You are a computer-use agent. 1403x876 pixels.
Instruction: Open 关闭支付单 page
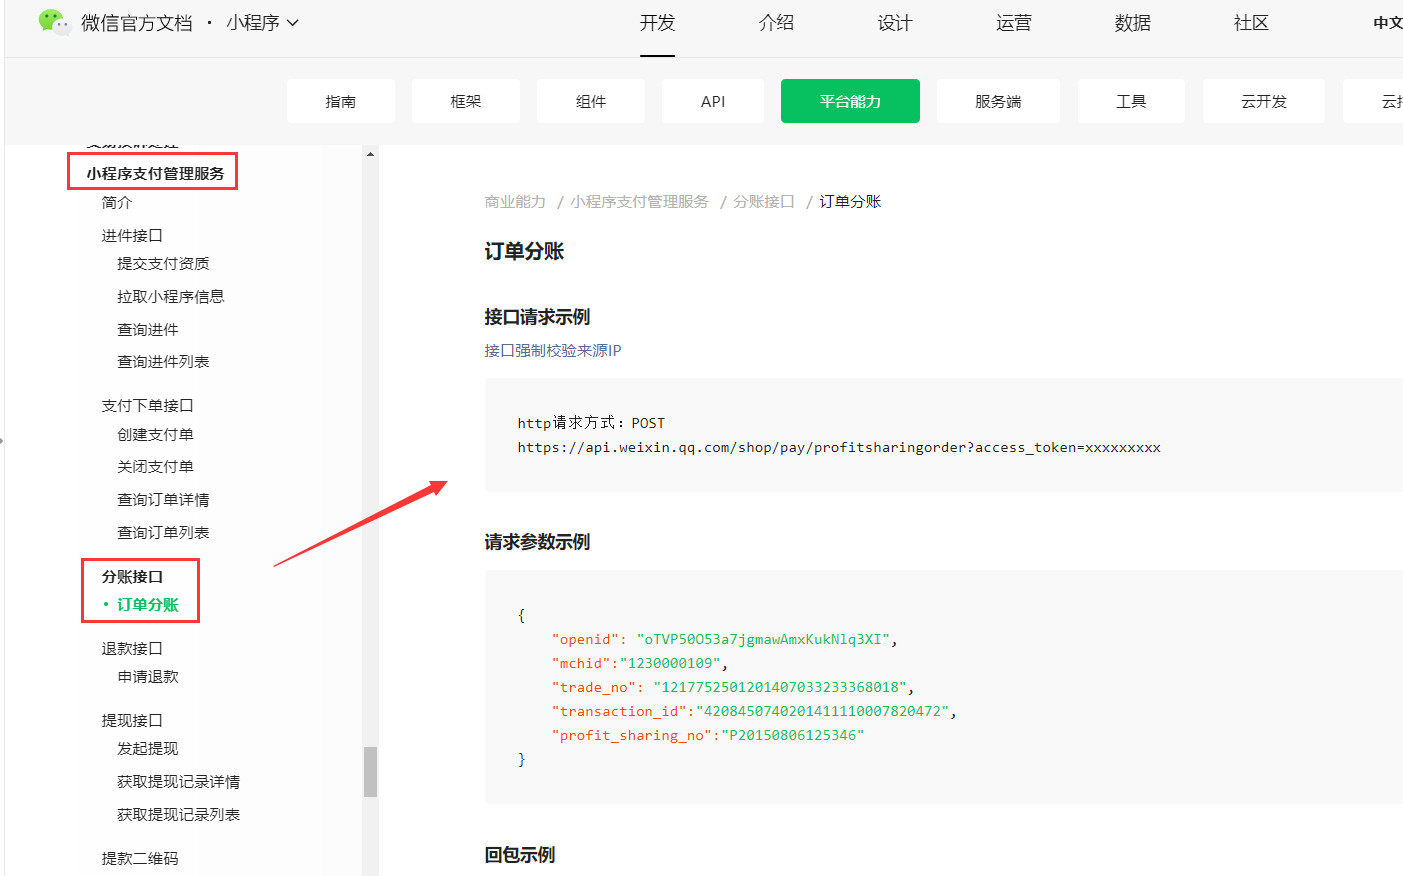coord(155,466)
